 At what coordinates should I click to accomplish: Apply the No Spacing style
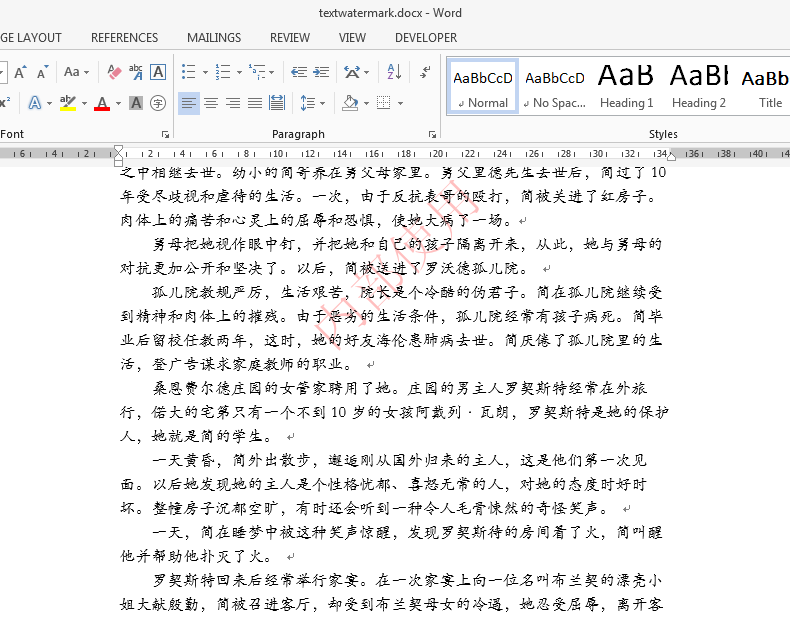coord(555,86)
